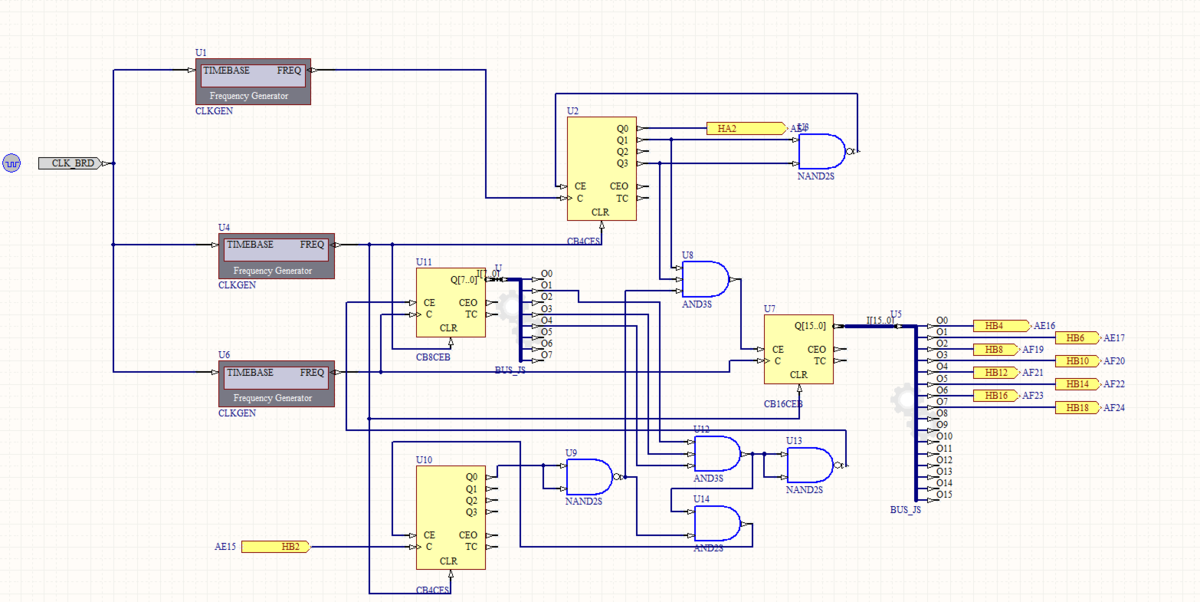Image resolution: width=1200 pixels, height=602 pixels.
Task: Click the U7 CB16CEB counter
Action: pos(798,349)
